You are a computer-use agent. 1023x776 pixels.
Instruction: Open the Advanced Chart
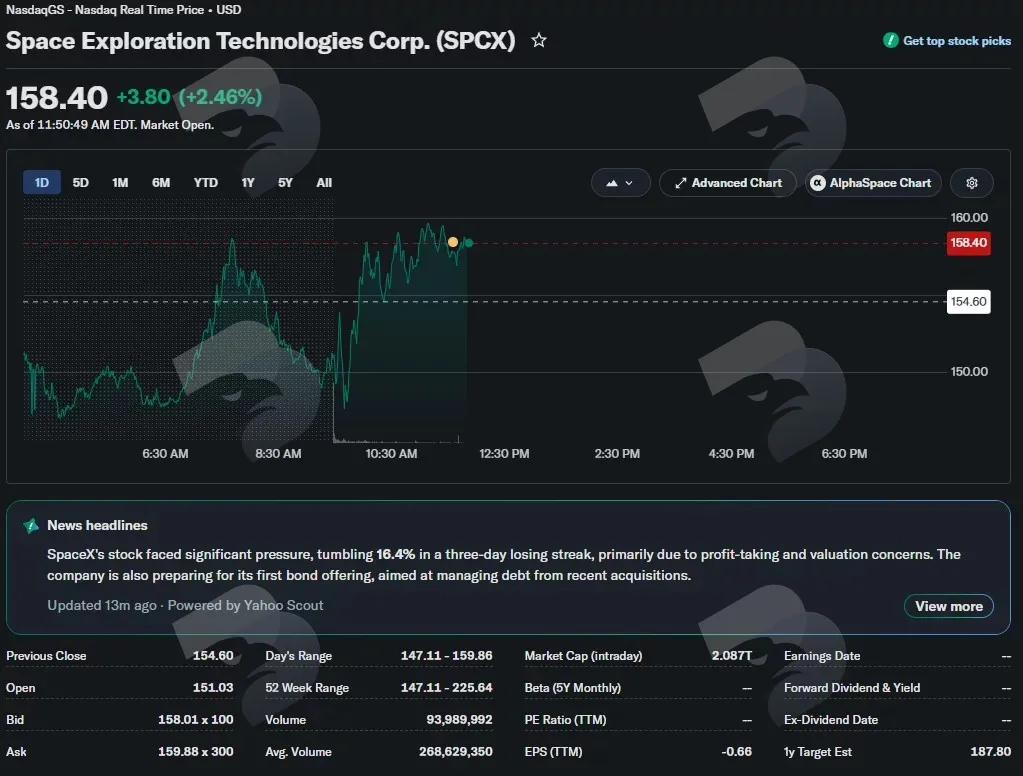(x=728, y=183)
